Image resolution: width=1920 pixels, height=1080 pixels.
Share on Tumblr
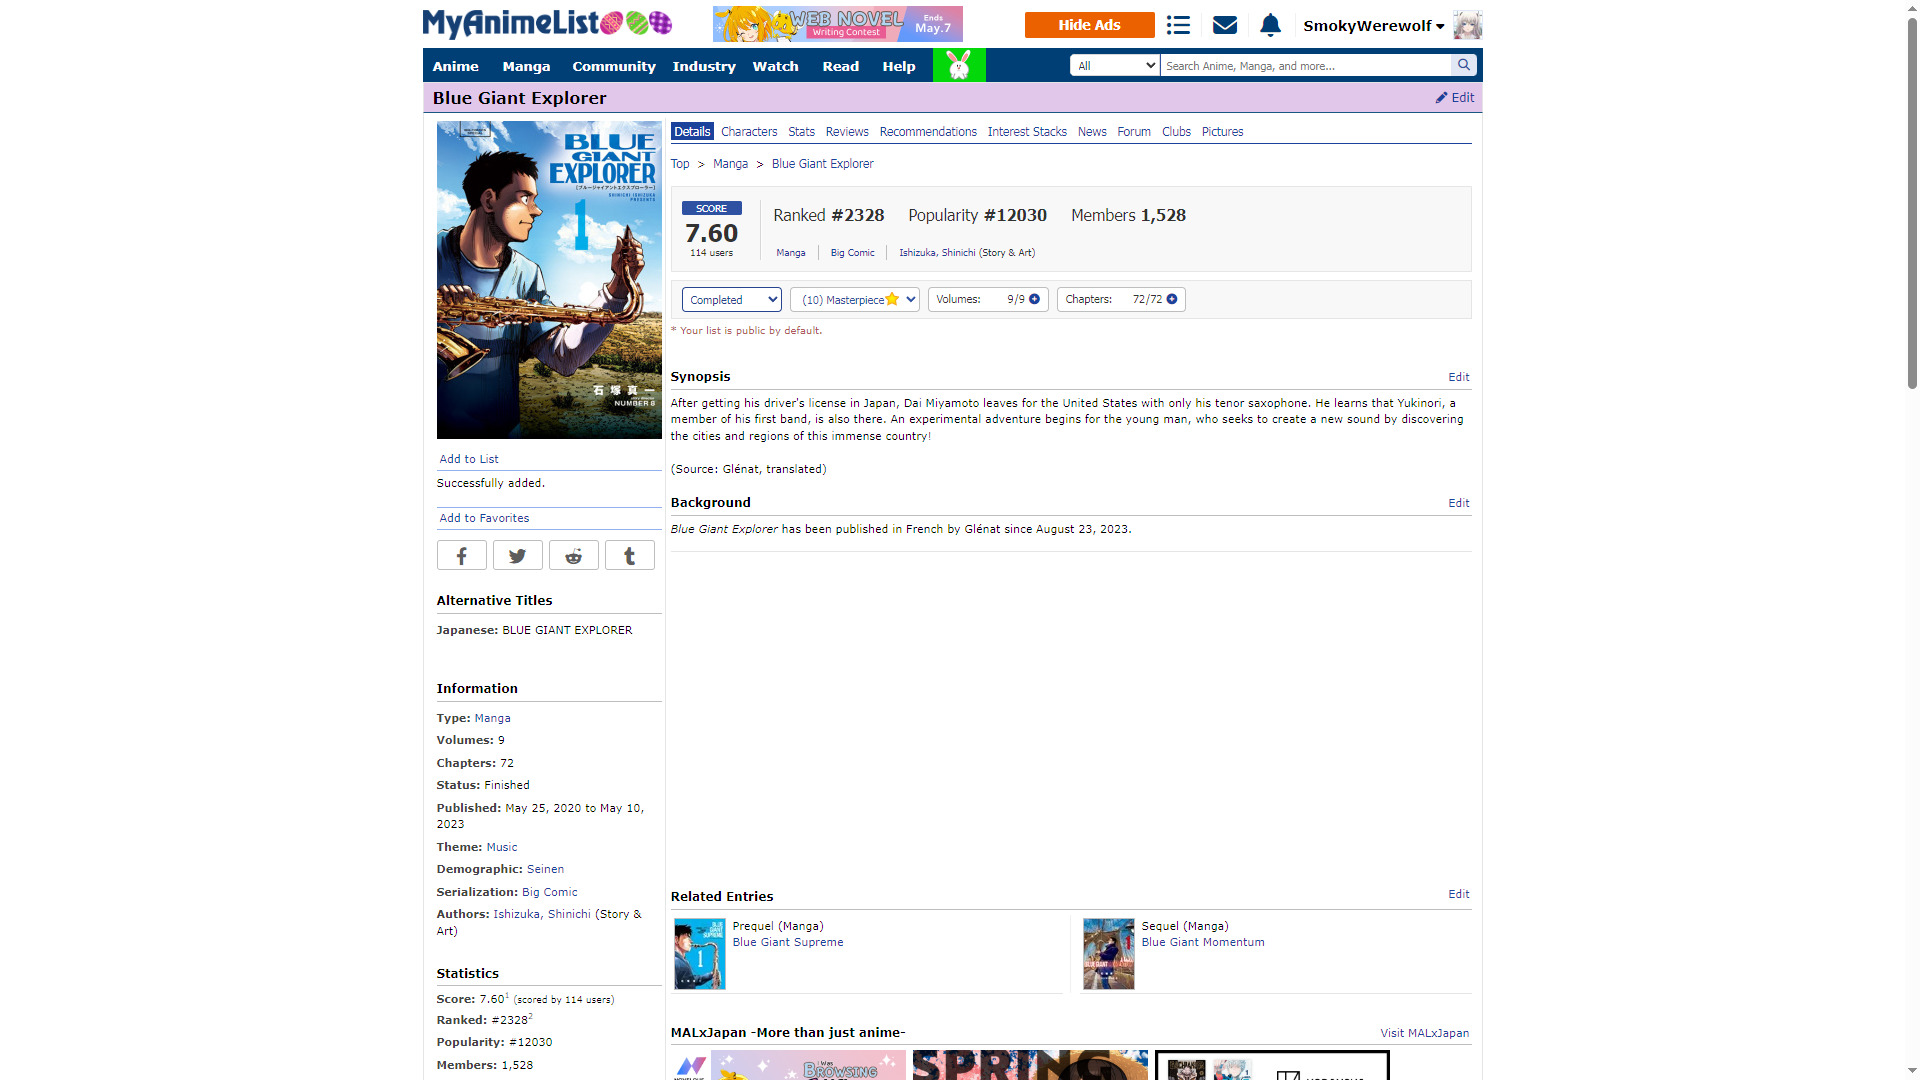629,556
